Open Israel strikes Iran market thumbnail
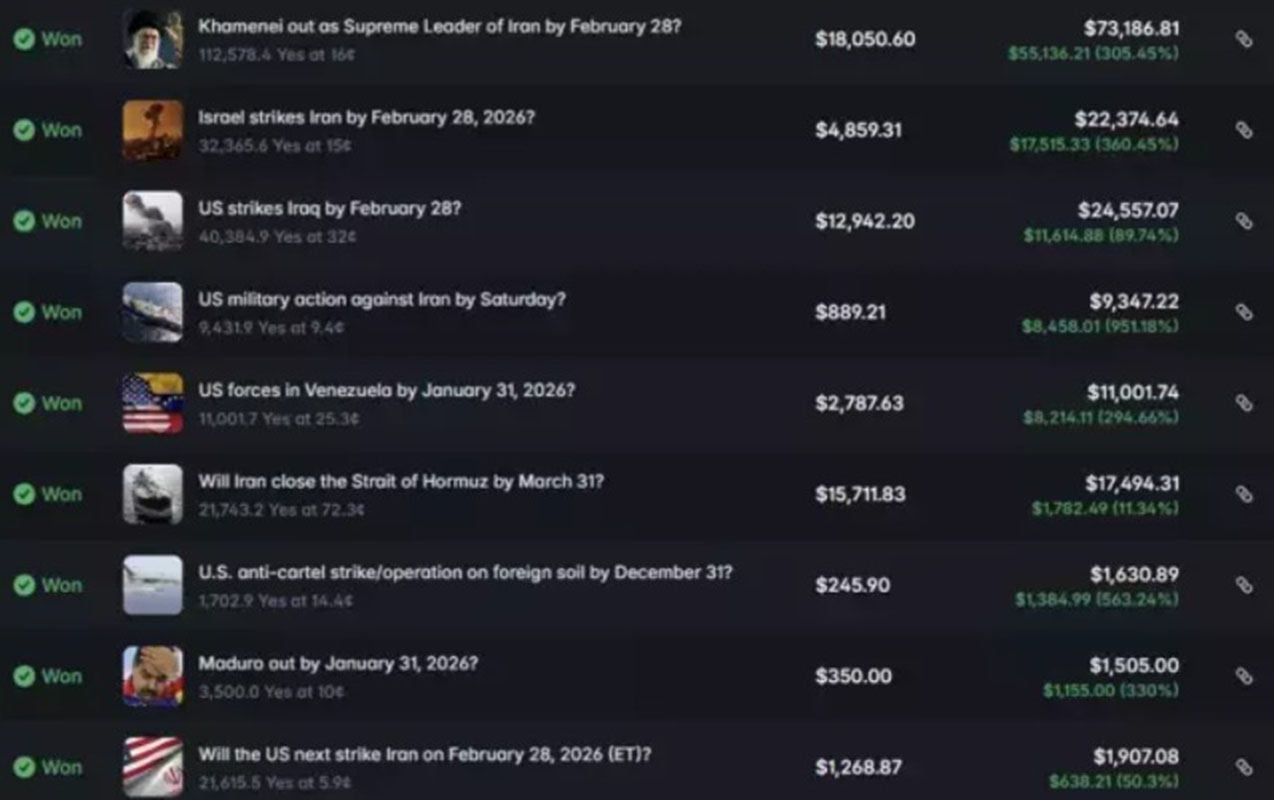The image size is (1274, 800). pyautogui.click(x=153, y=130)
